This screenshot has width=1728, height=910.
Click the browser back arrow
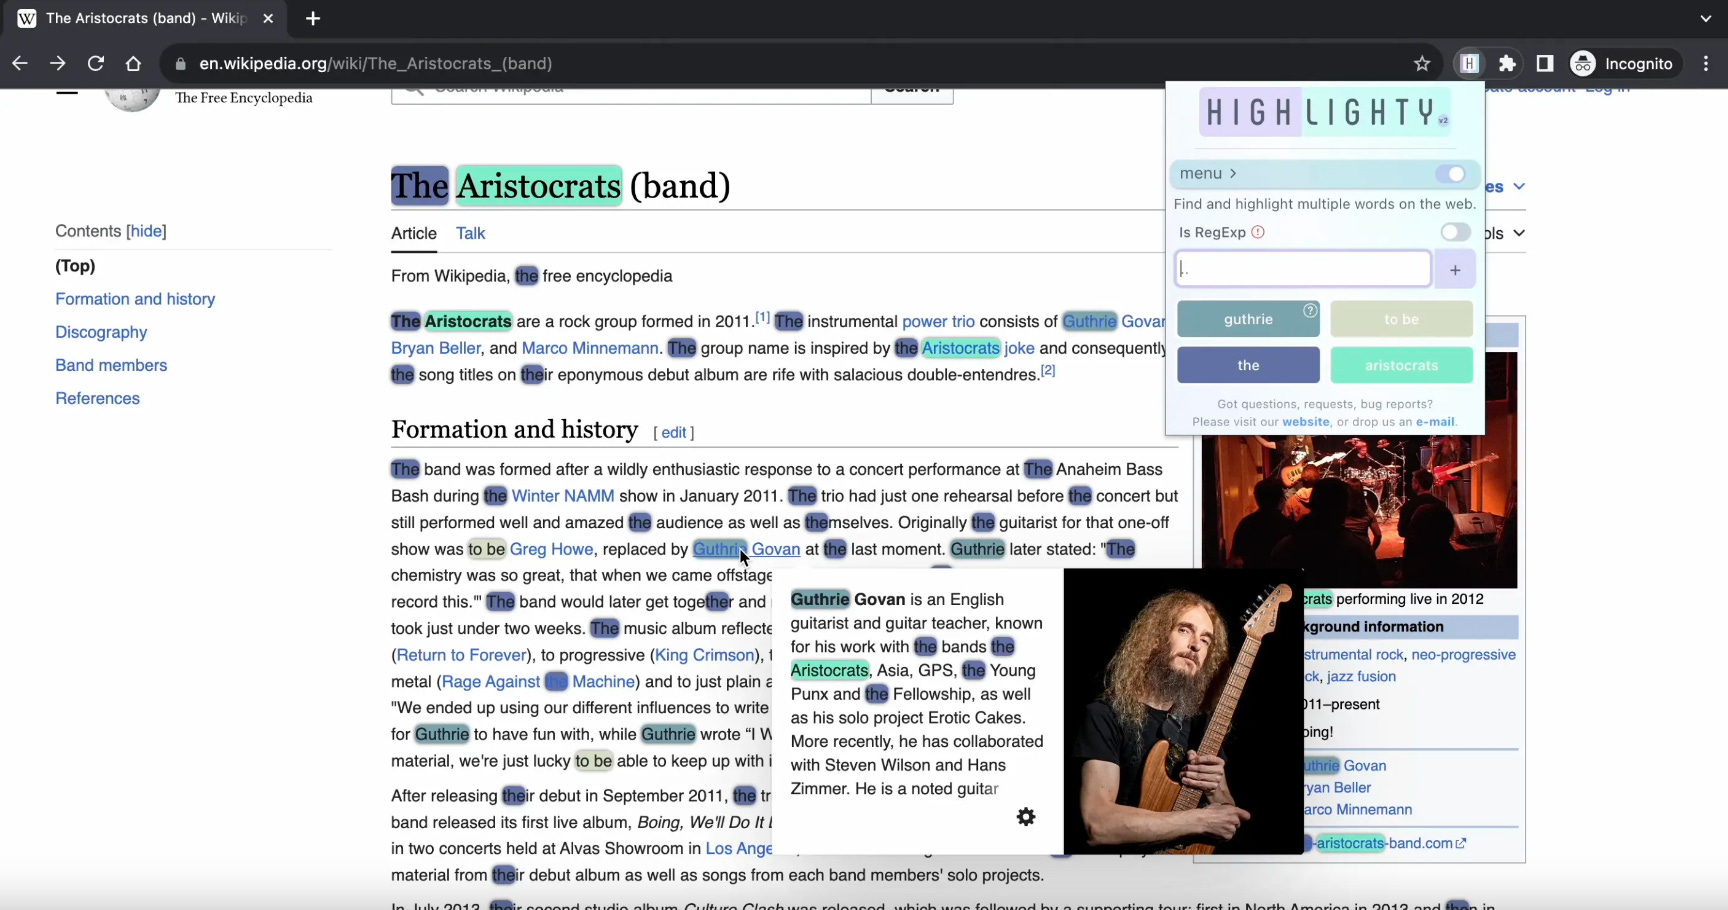(x=20, y=63)
